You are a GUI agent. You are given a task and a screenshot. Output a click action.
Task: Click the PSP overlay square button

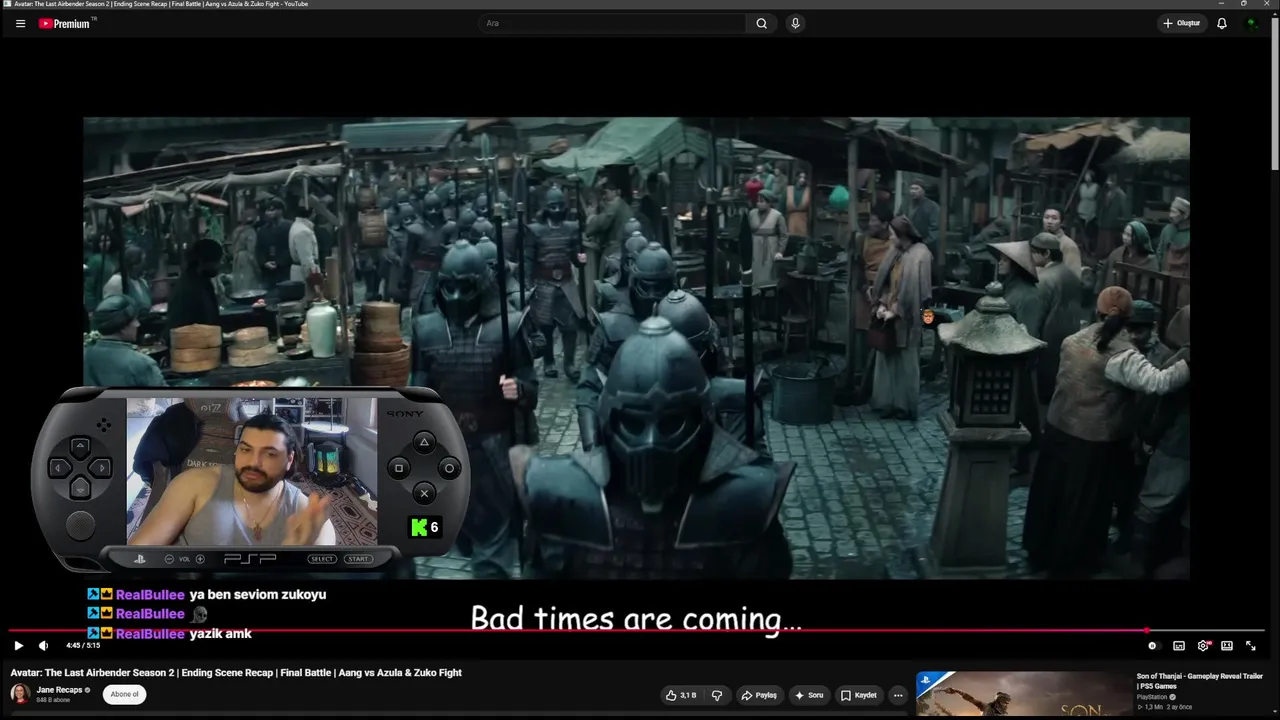pyautogui.click(x=399, y=467)
